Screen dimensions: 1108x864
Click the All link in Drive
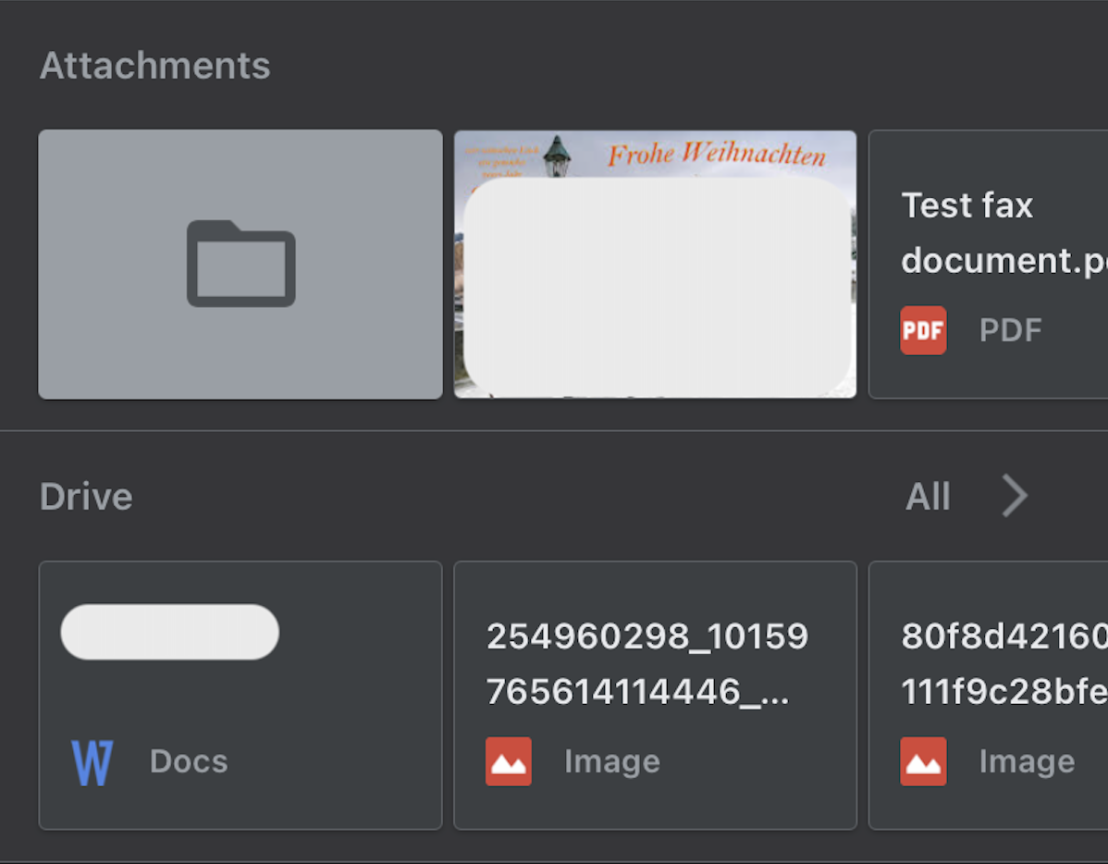point(928,497)
